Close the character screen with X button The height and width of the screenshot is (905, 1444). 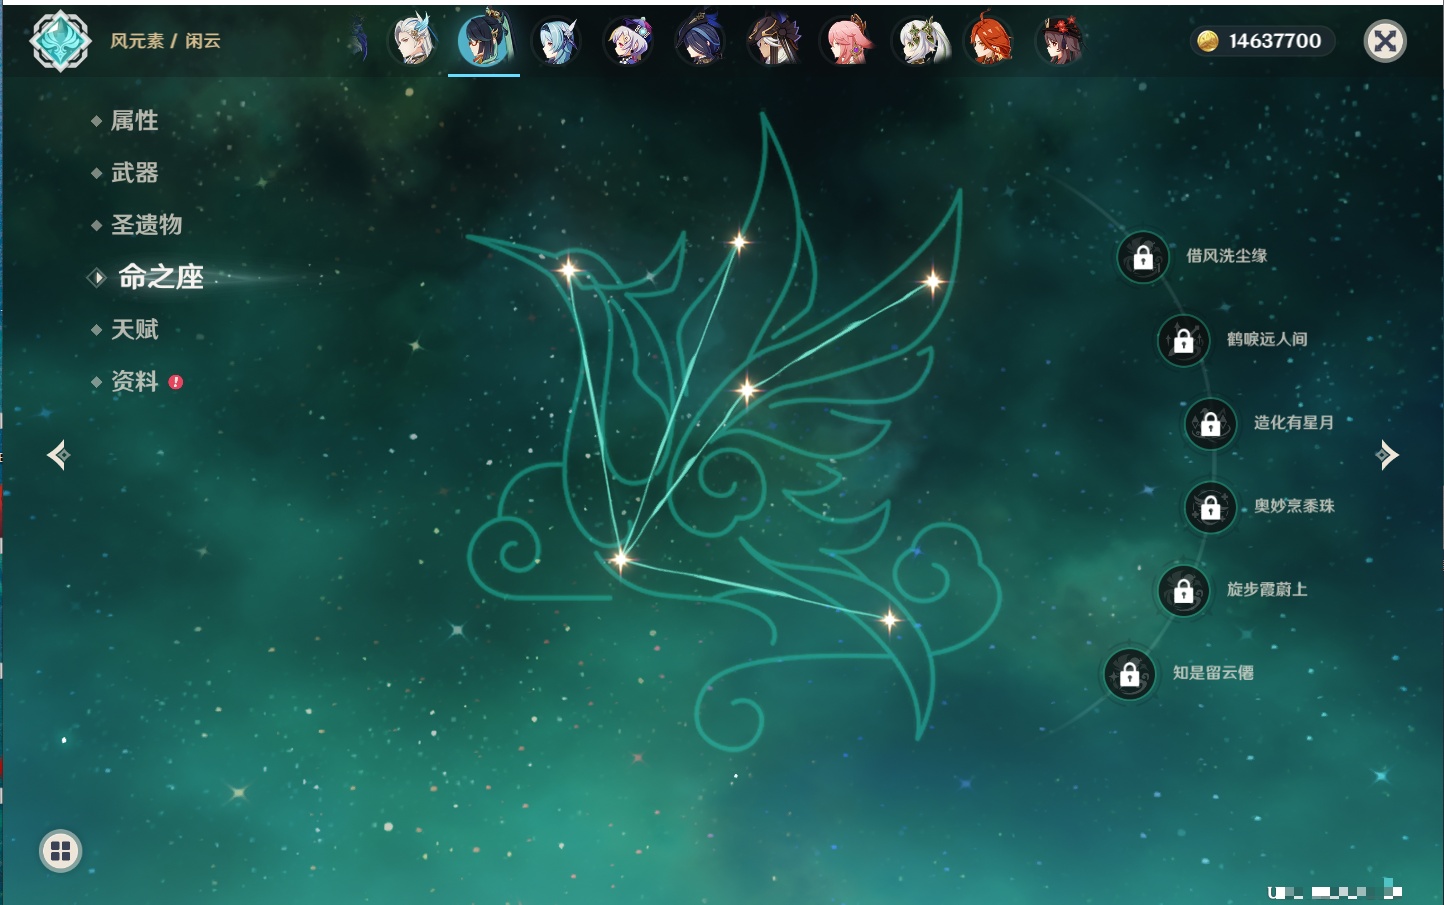[x=1385, y=41]
